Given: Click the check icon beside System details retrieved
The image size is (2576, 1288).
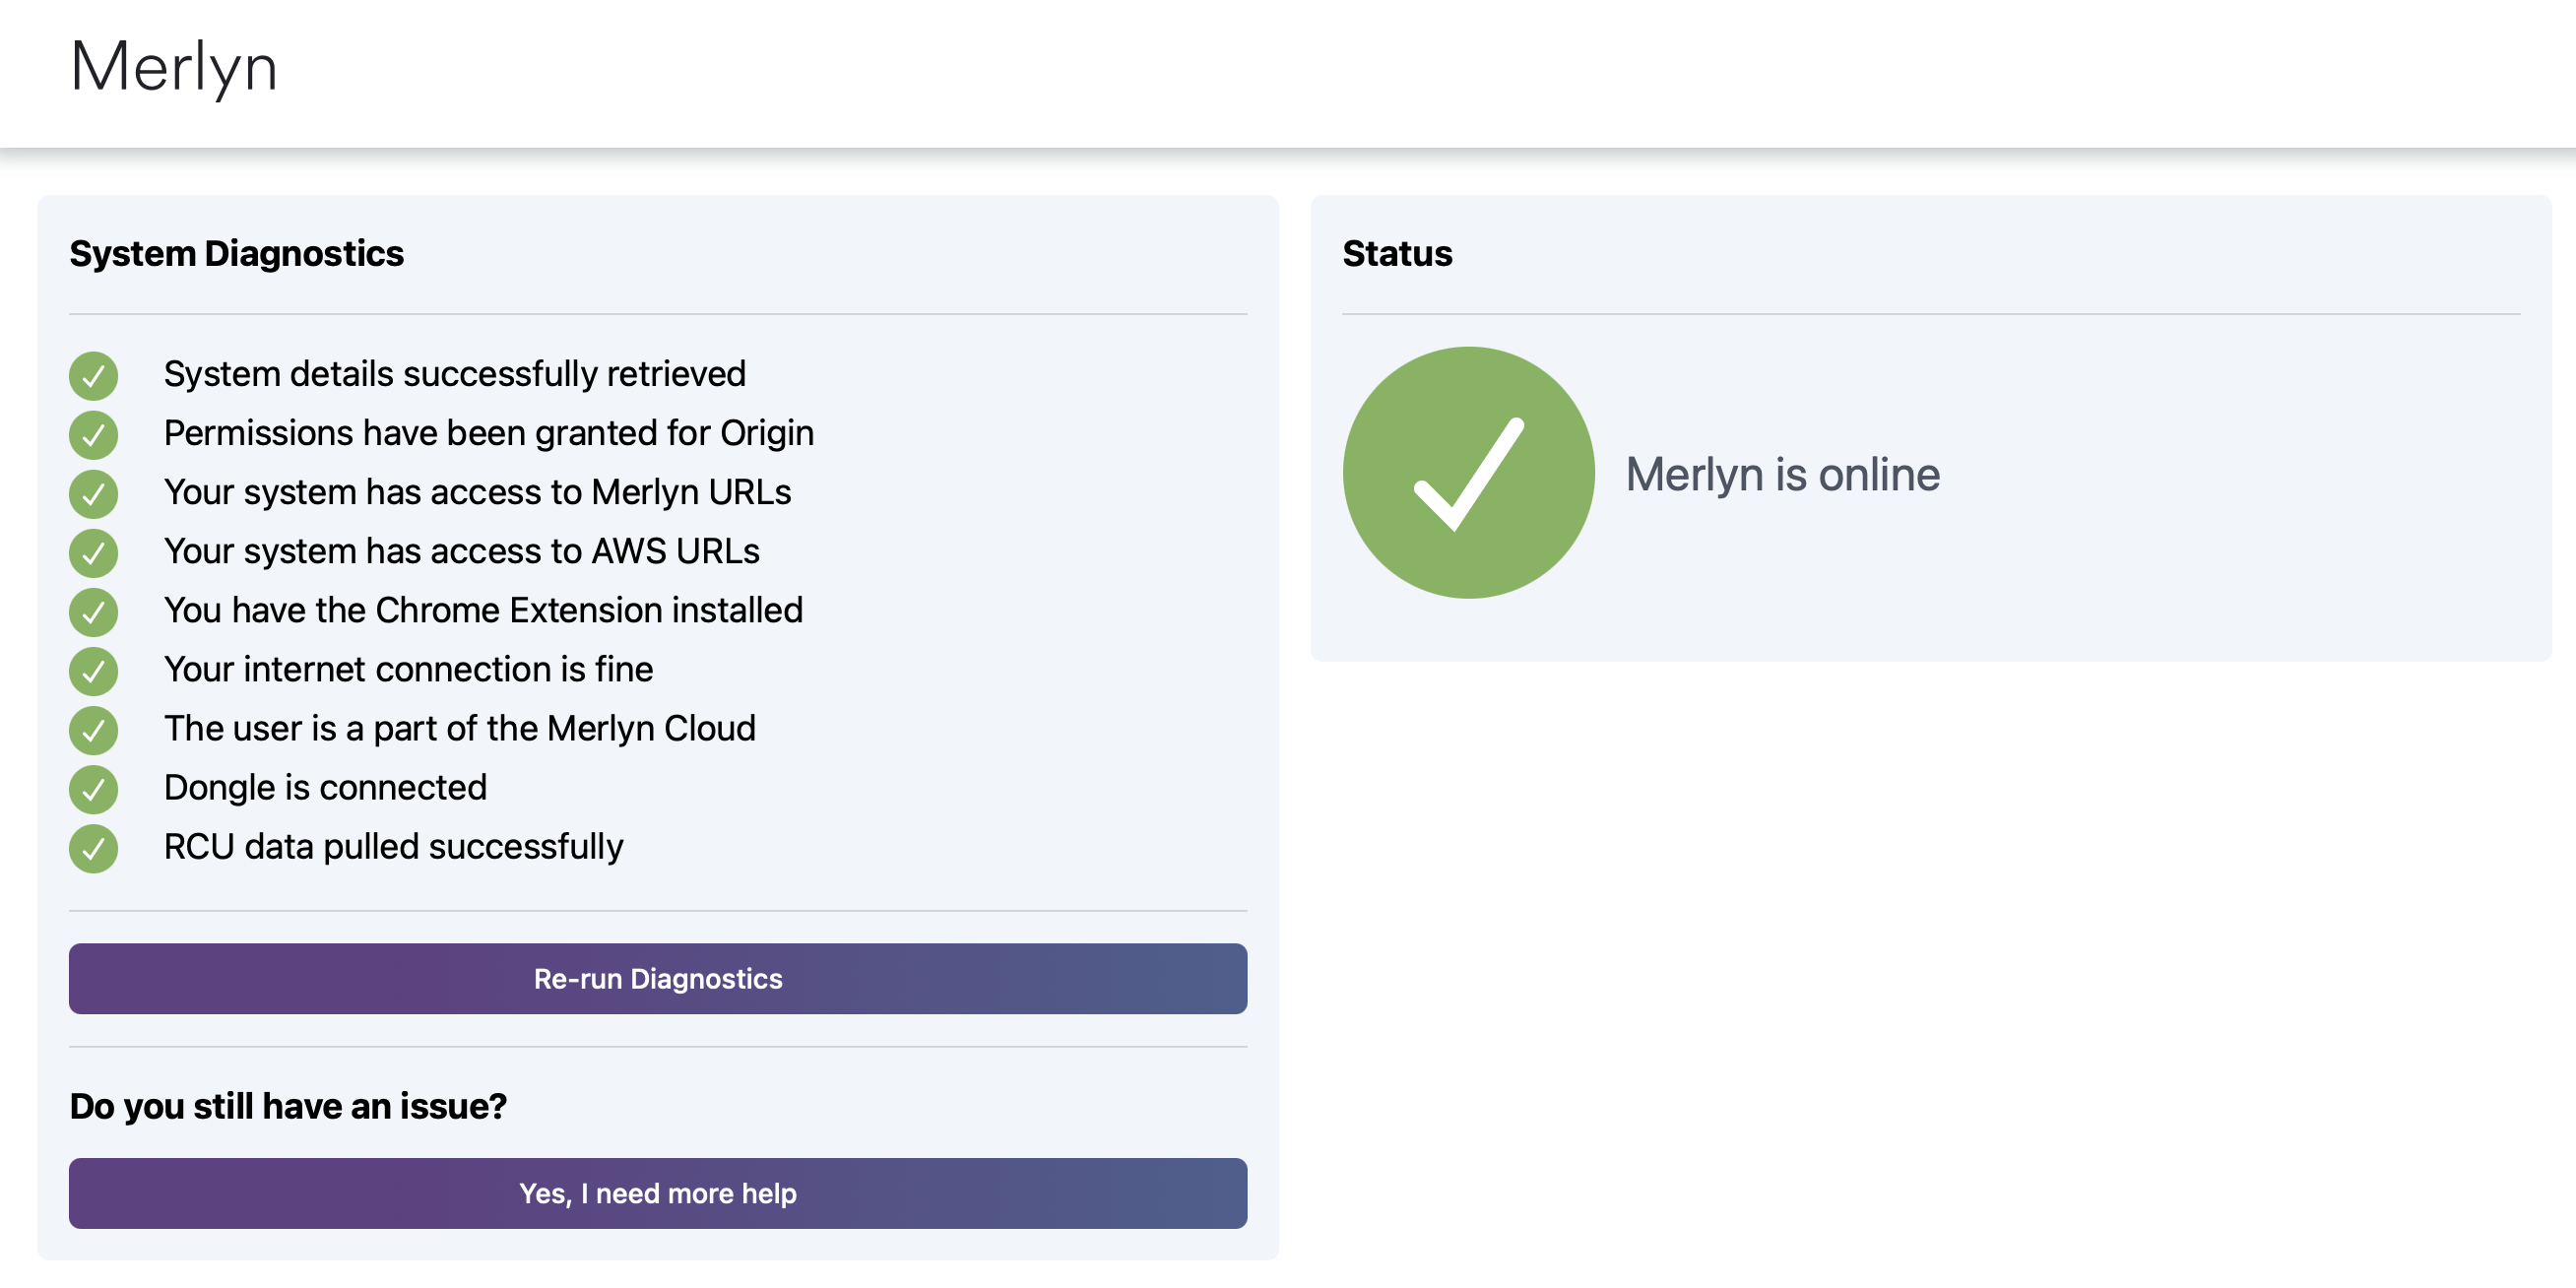Looking at the screenshot, I should click(93, 376).
